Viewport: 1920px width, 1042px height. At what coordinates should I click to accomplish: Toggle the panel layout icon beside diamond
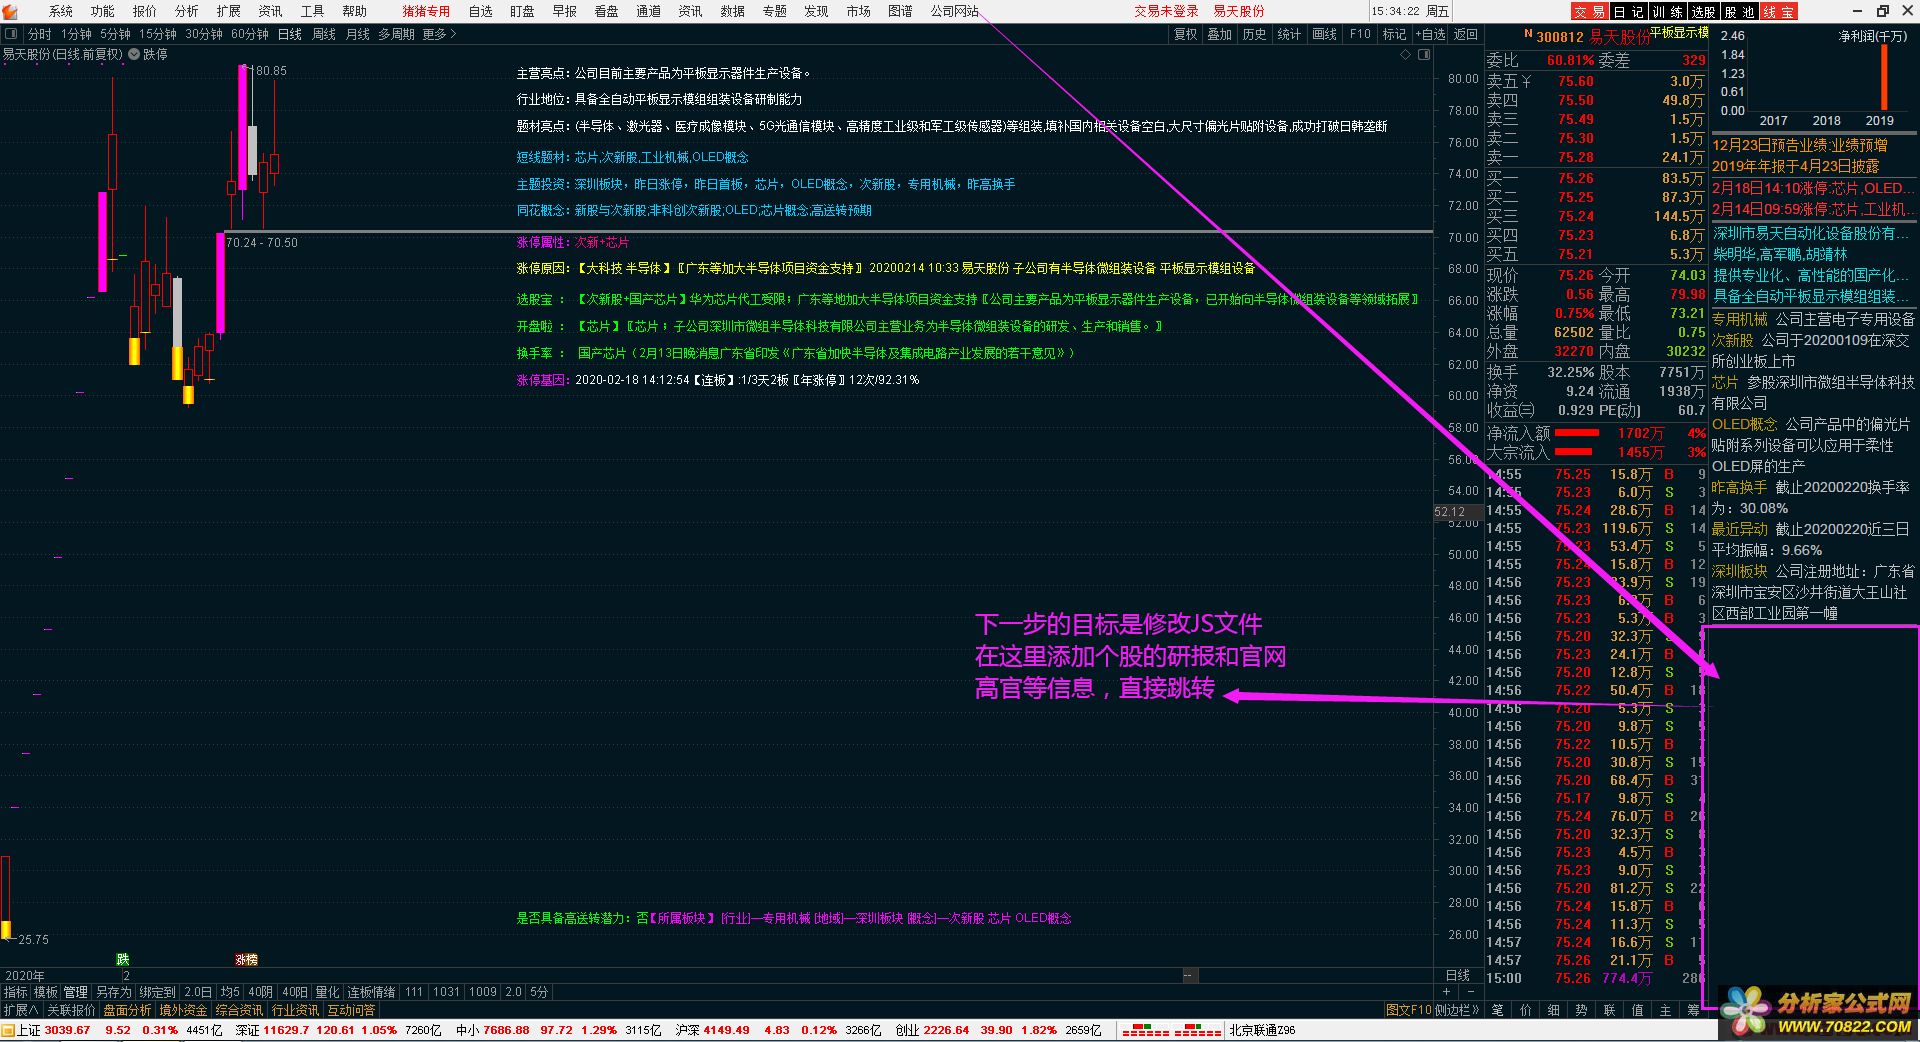click(x=1424, y=55)
